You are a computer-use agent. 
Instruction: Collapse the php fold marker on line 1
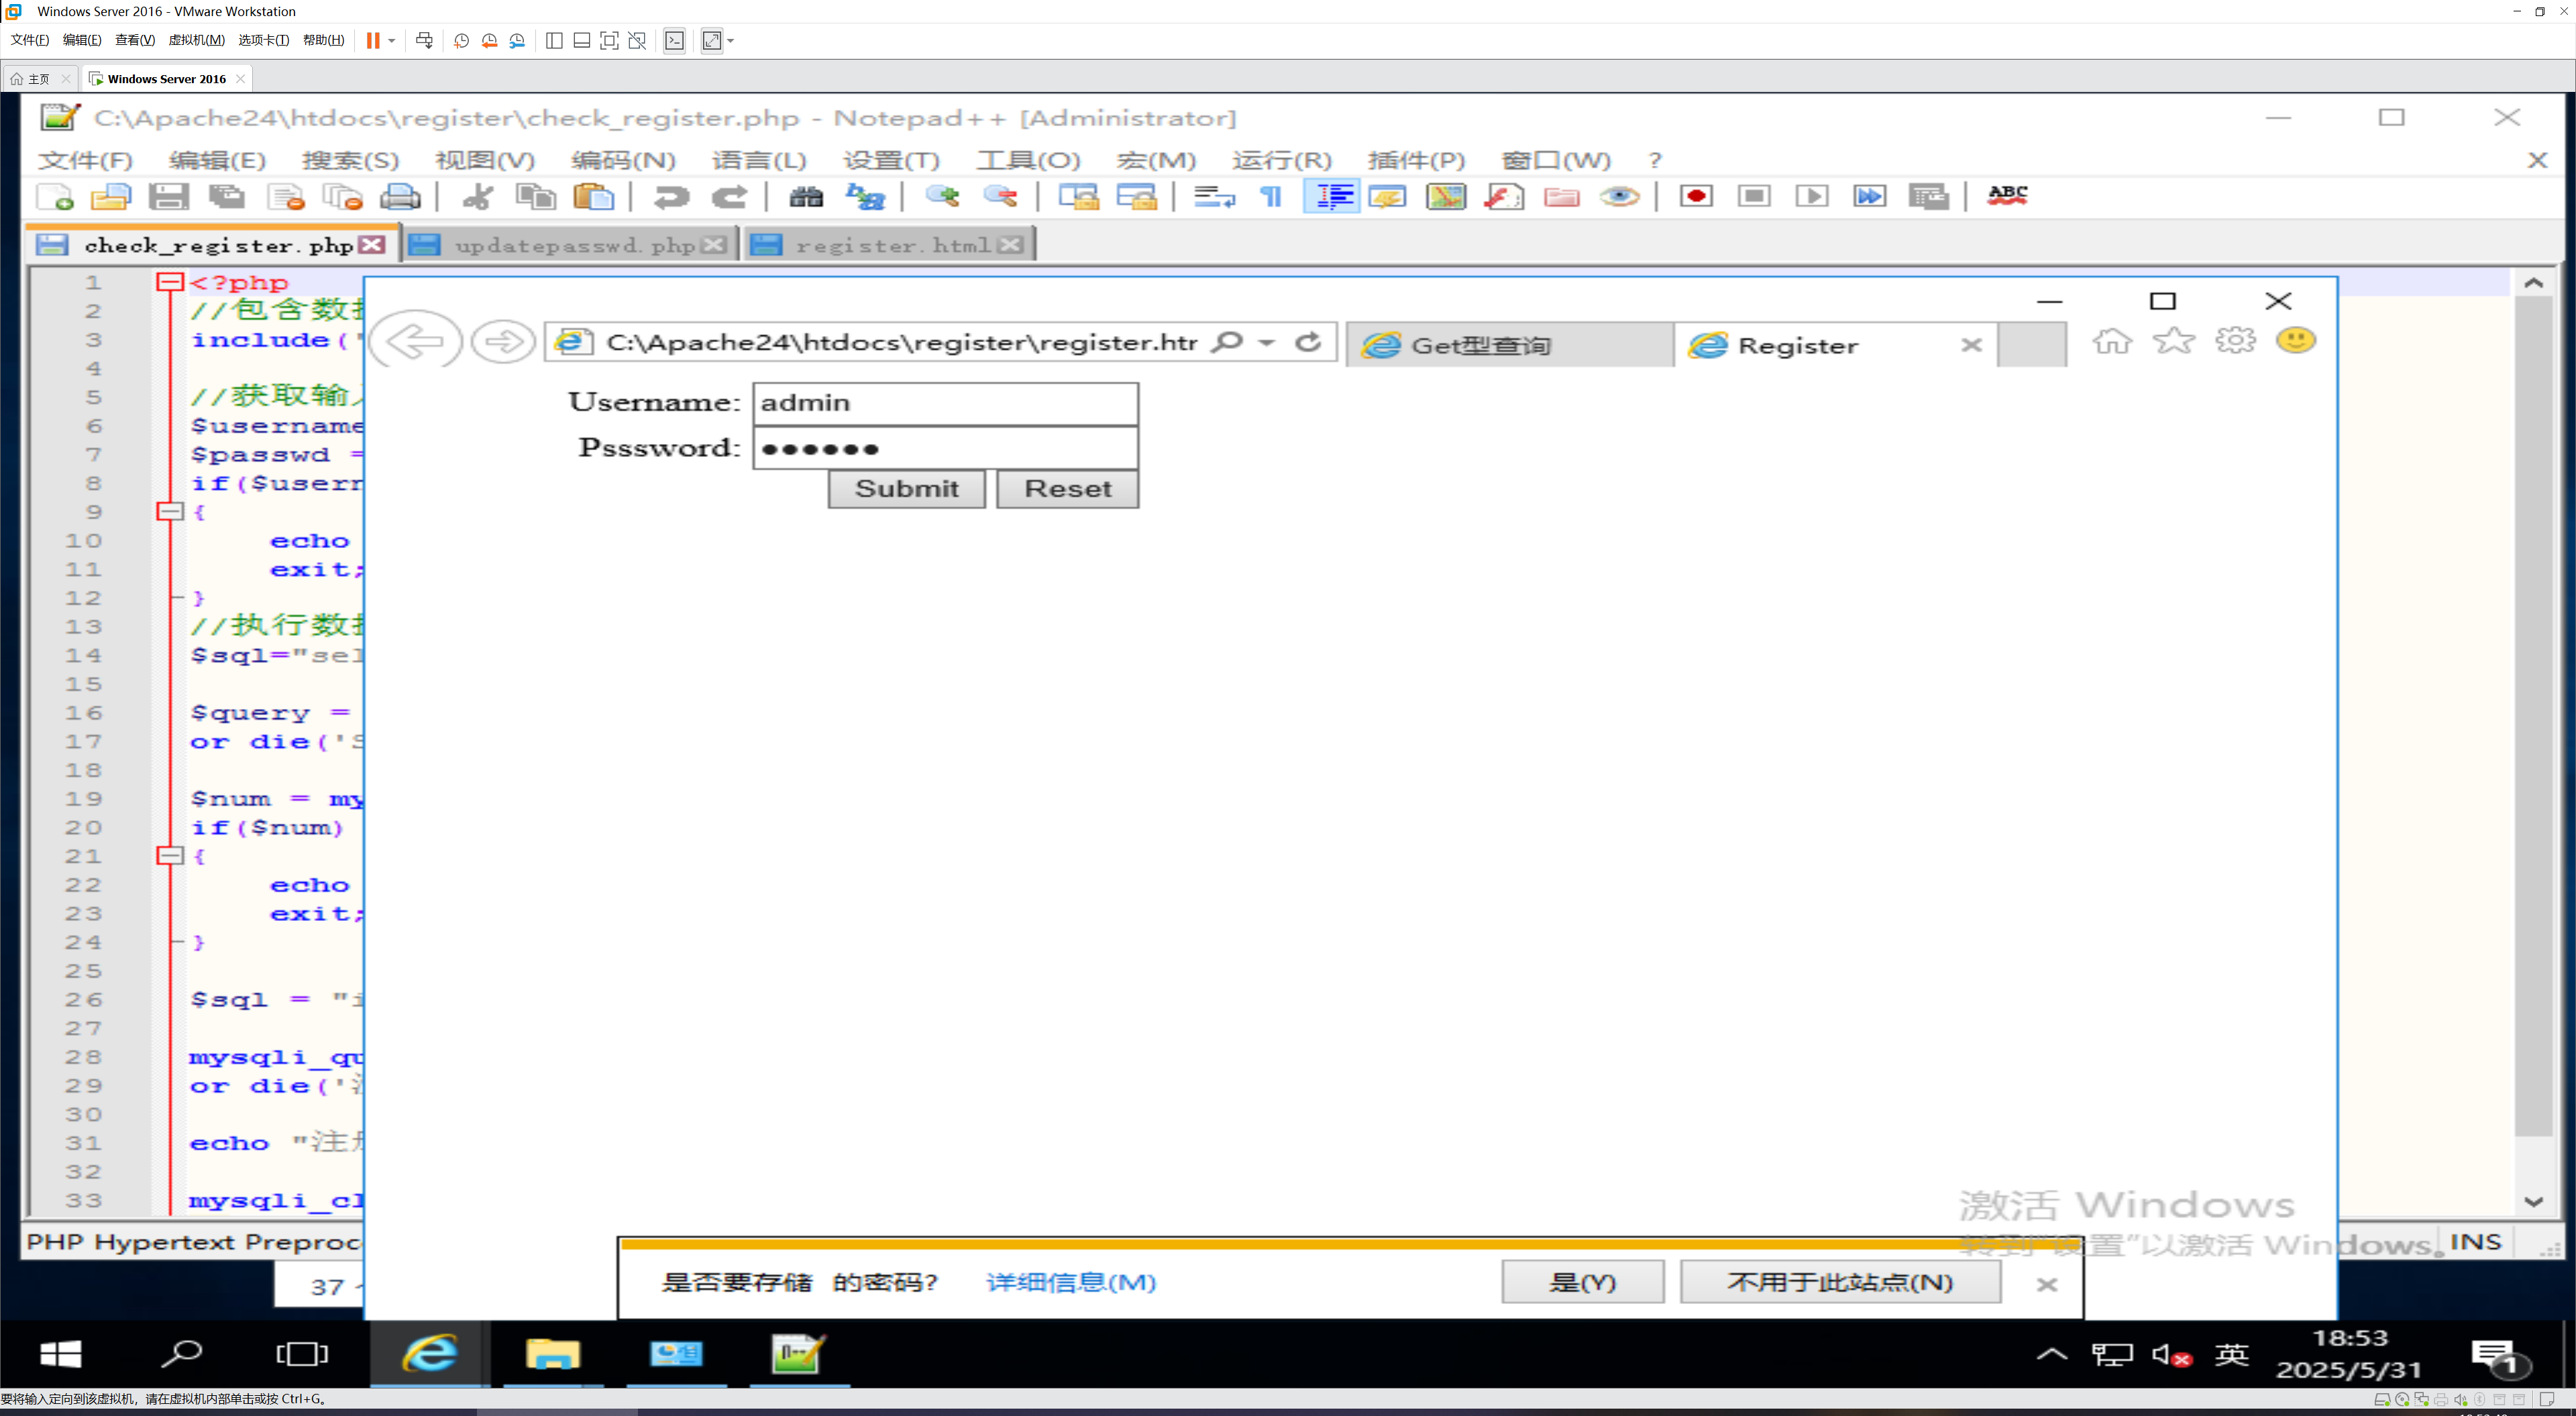coord(170,282)
